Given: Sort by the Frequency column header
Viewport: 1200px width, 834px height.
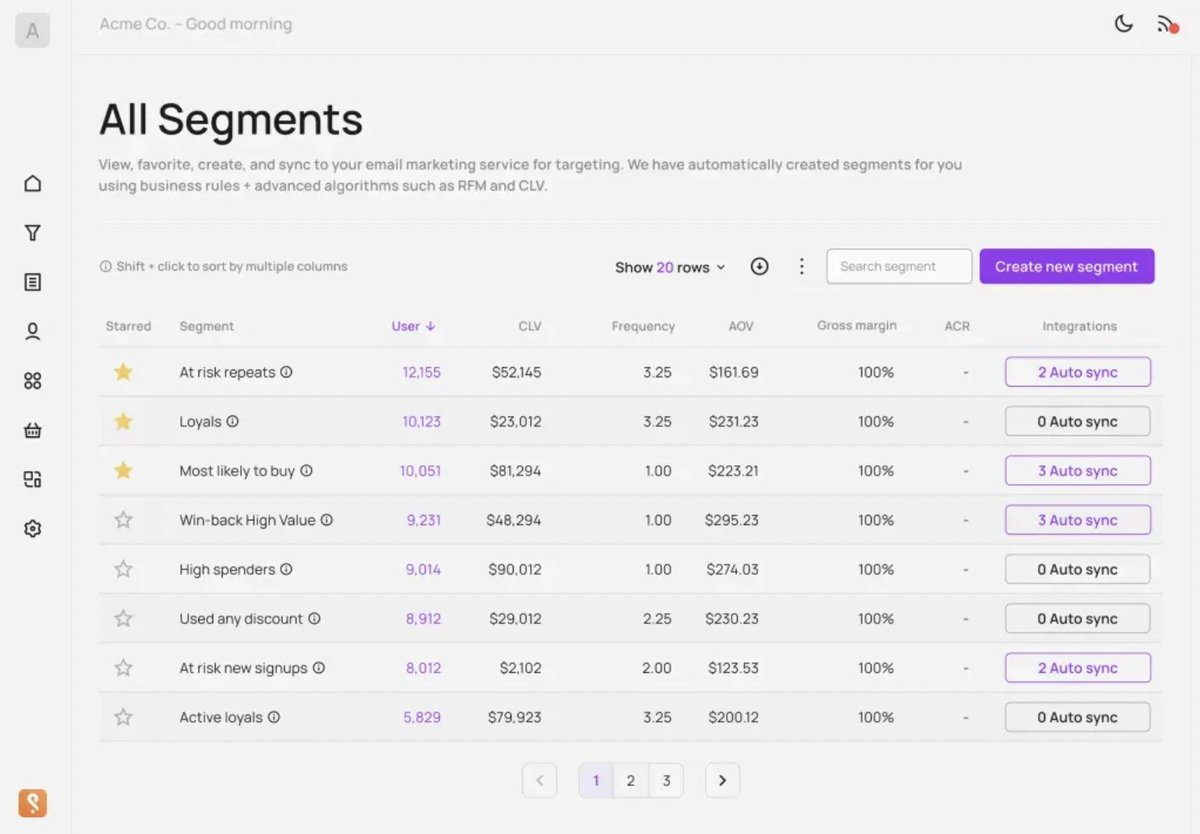Looking at the screenshot, I should coord(643,326).
